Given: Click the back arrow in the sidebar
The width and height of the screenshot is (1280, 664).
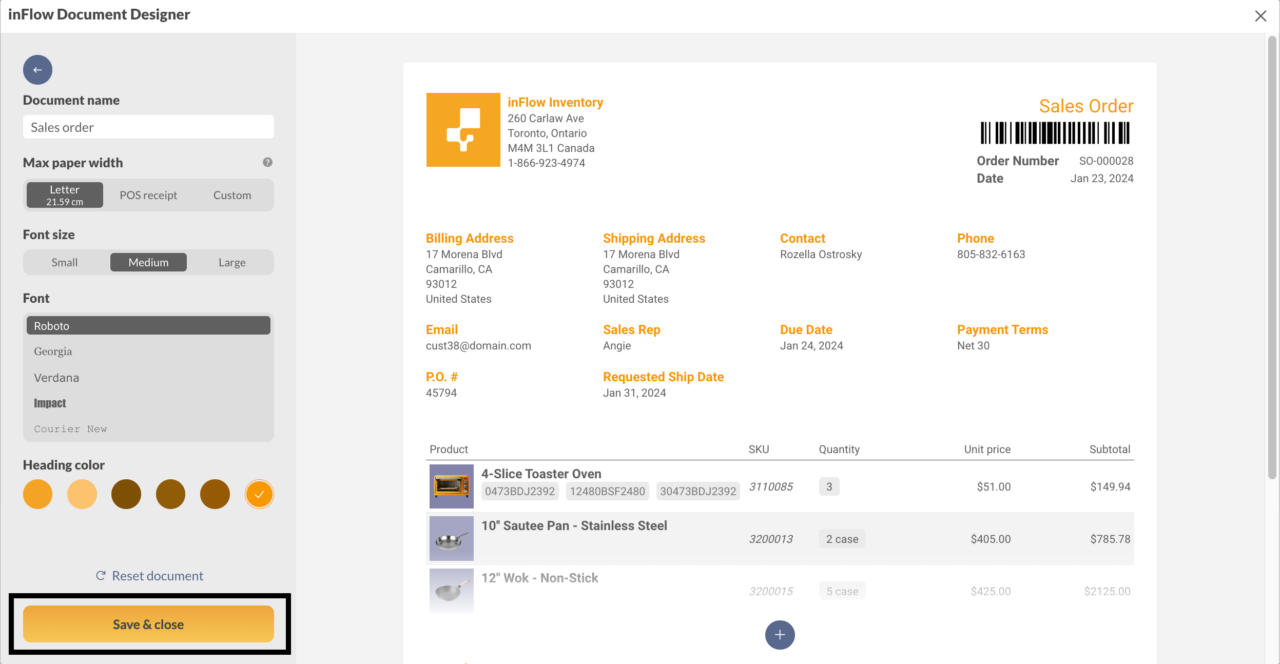Looking at the screenshot, I should (x=37, y=69).
